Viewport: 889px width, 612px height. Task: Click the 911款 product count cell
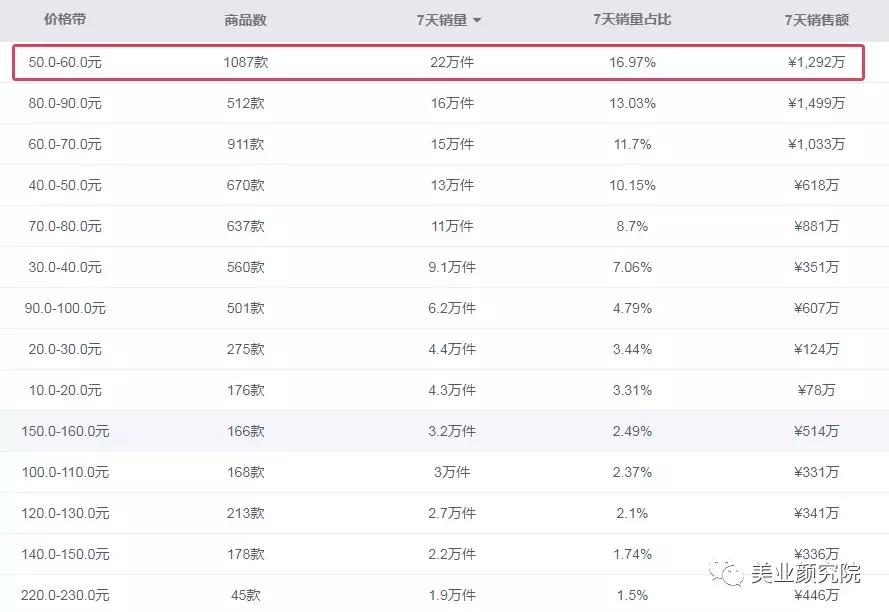tap(245, 144)
